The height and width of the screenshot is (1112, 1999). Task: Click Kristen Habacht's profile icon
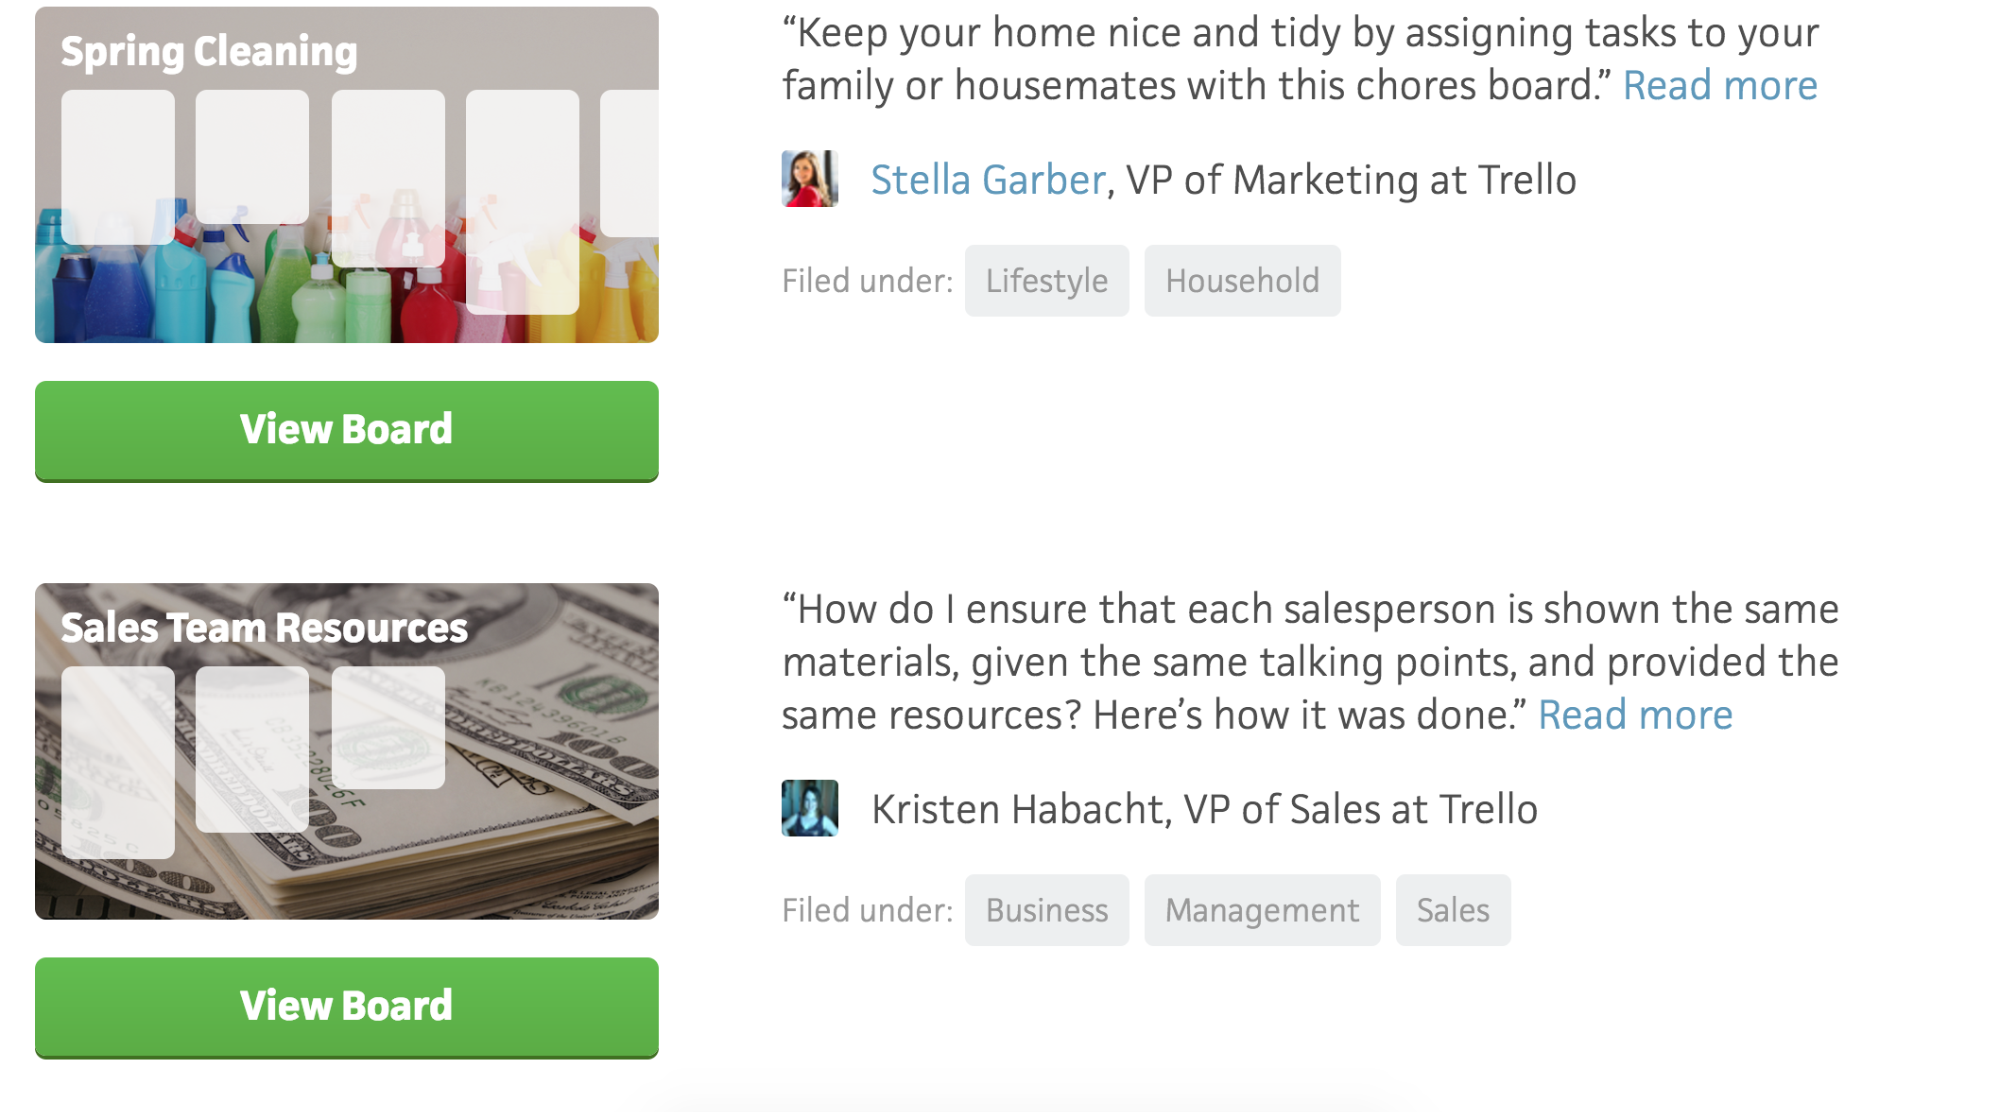(x=808, y=808)
